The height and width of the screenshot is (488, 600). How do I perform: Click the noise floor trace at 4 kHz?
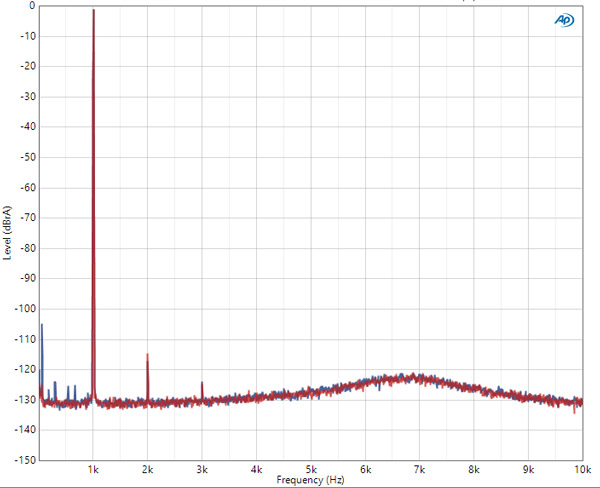point(256,396)
